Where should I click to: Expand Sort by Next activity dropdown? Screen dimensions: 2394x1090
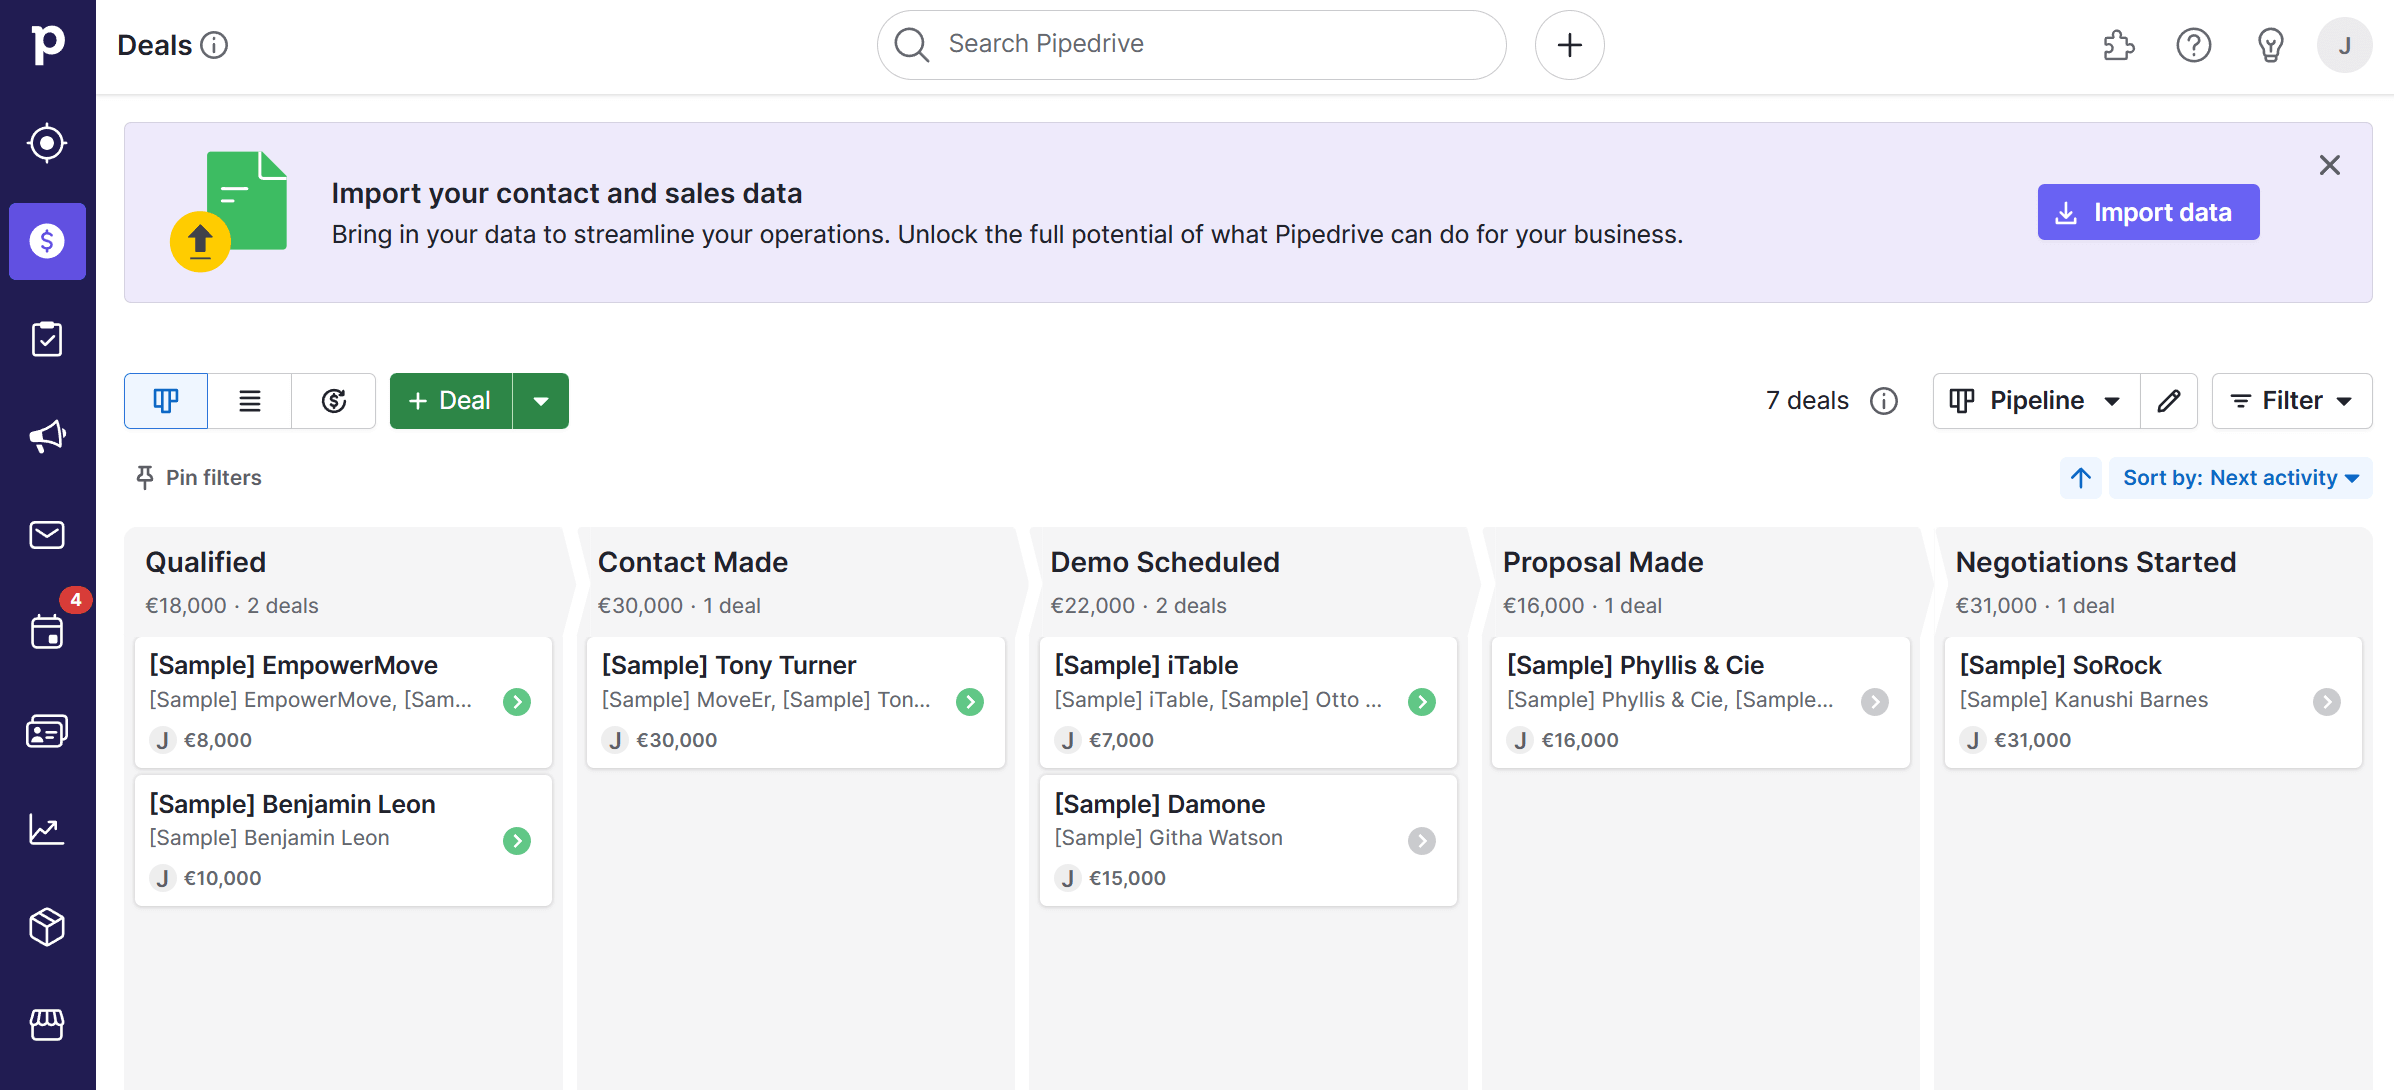2240,478
